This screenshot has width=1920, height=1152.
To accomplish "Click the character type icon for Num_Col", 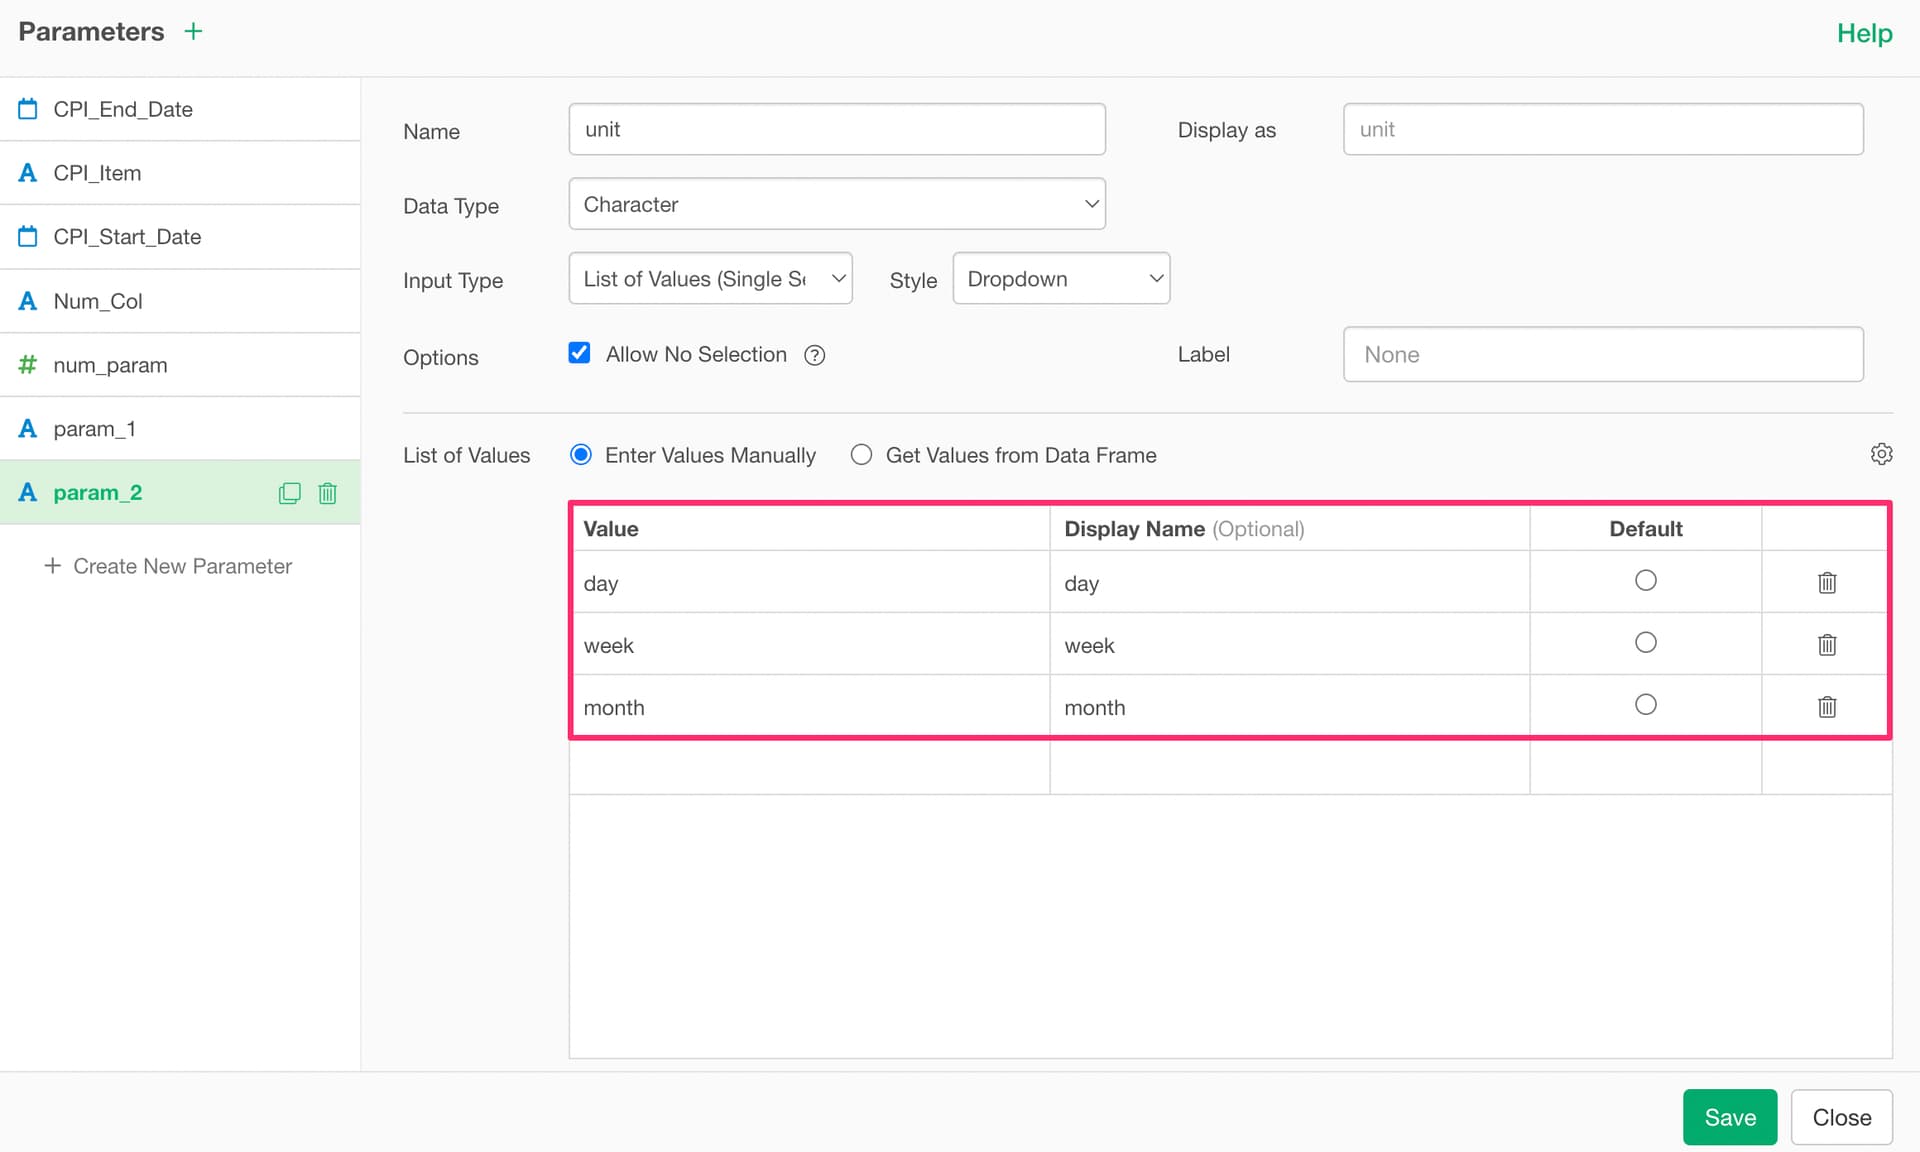I will 28,301.
